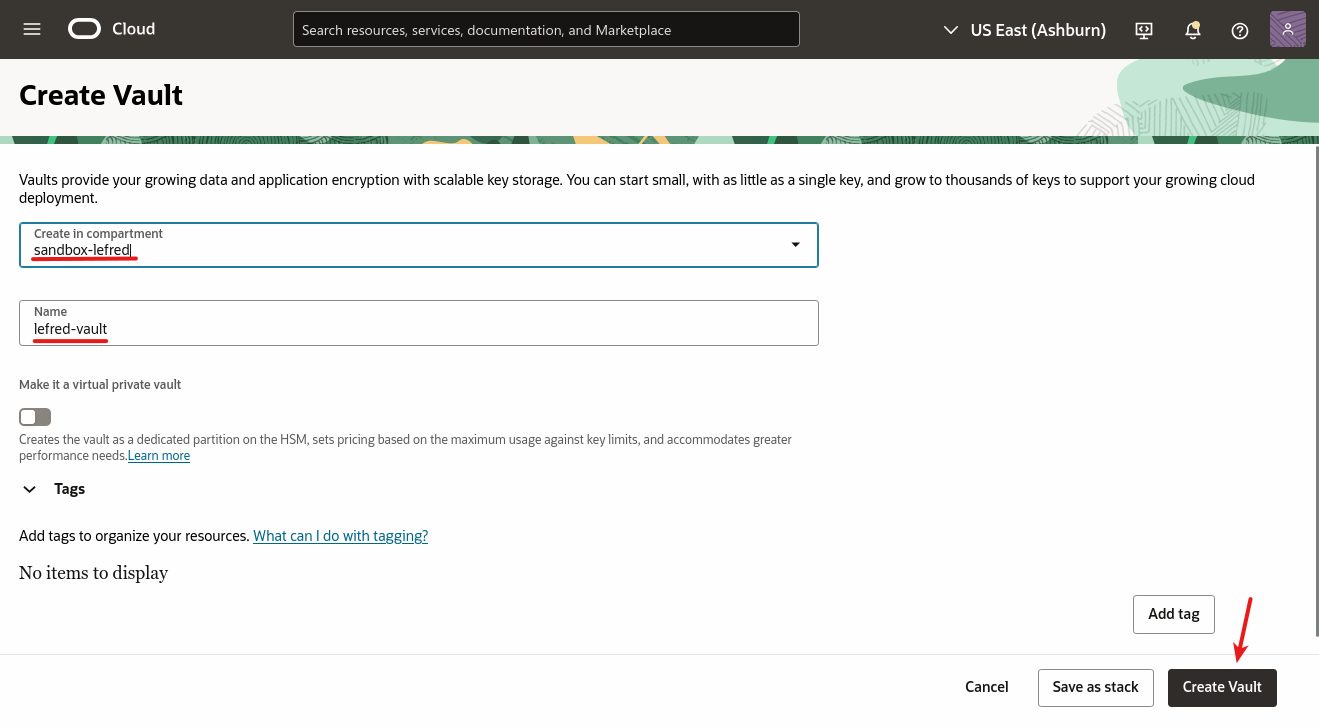The image size is (1319, 727).
Task: Open the profile avatar menu
Action: [x=1287, y=29]
